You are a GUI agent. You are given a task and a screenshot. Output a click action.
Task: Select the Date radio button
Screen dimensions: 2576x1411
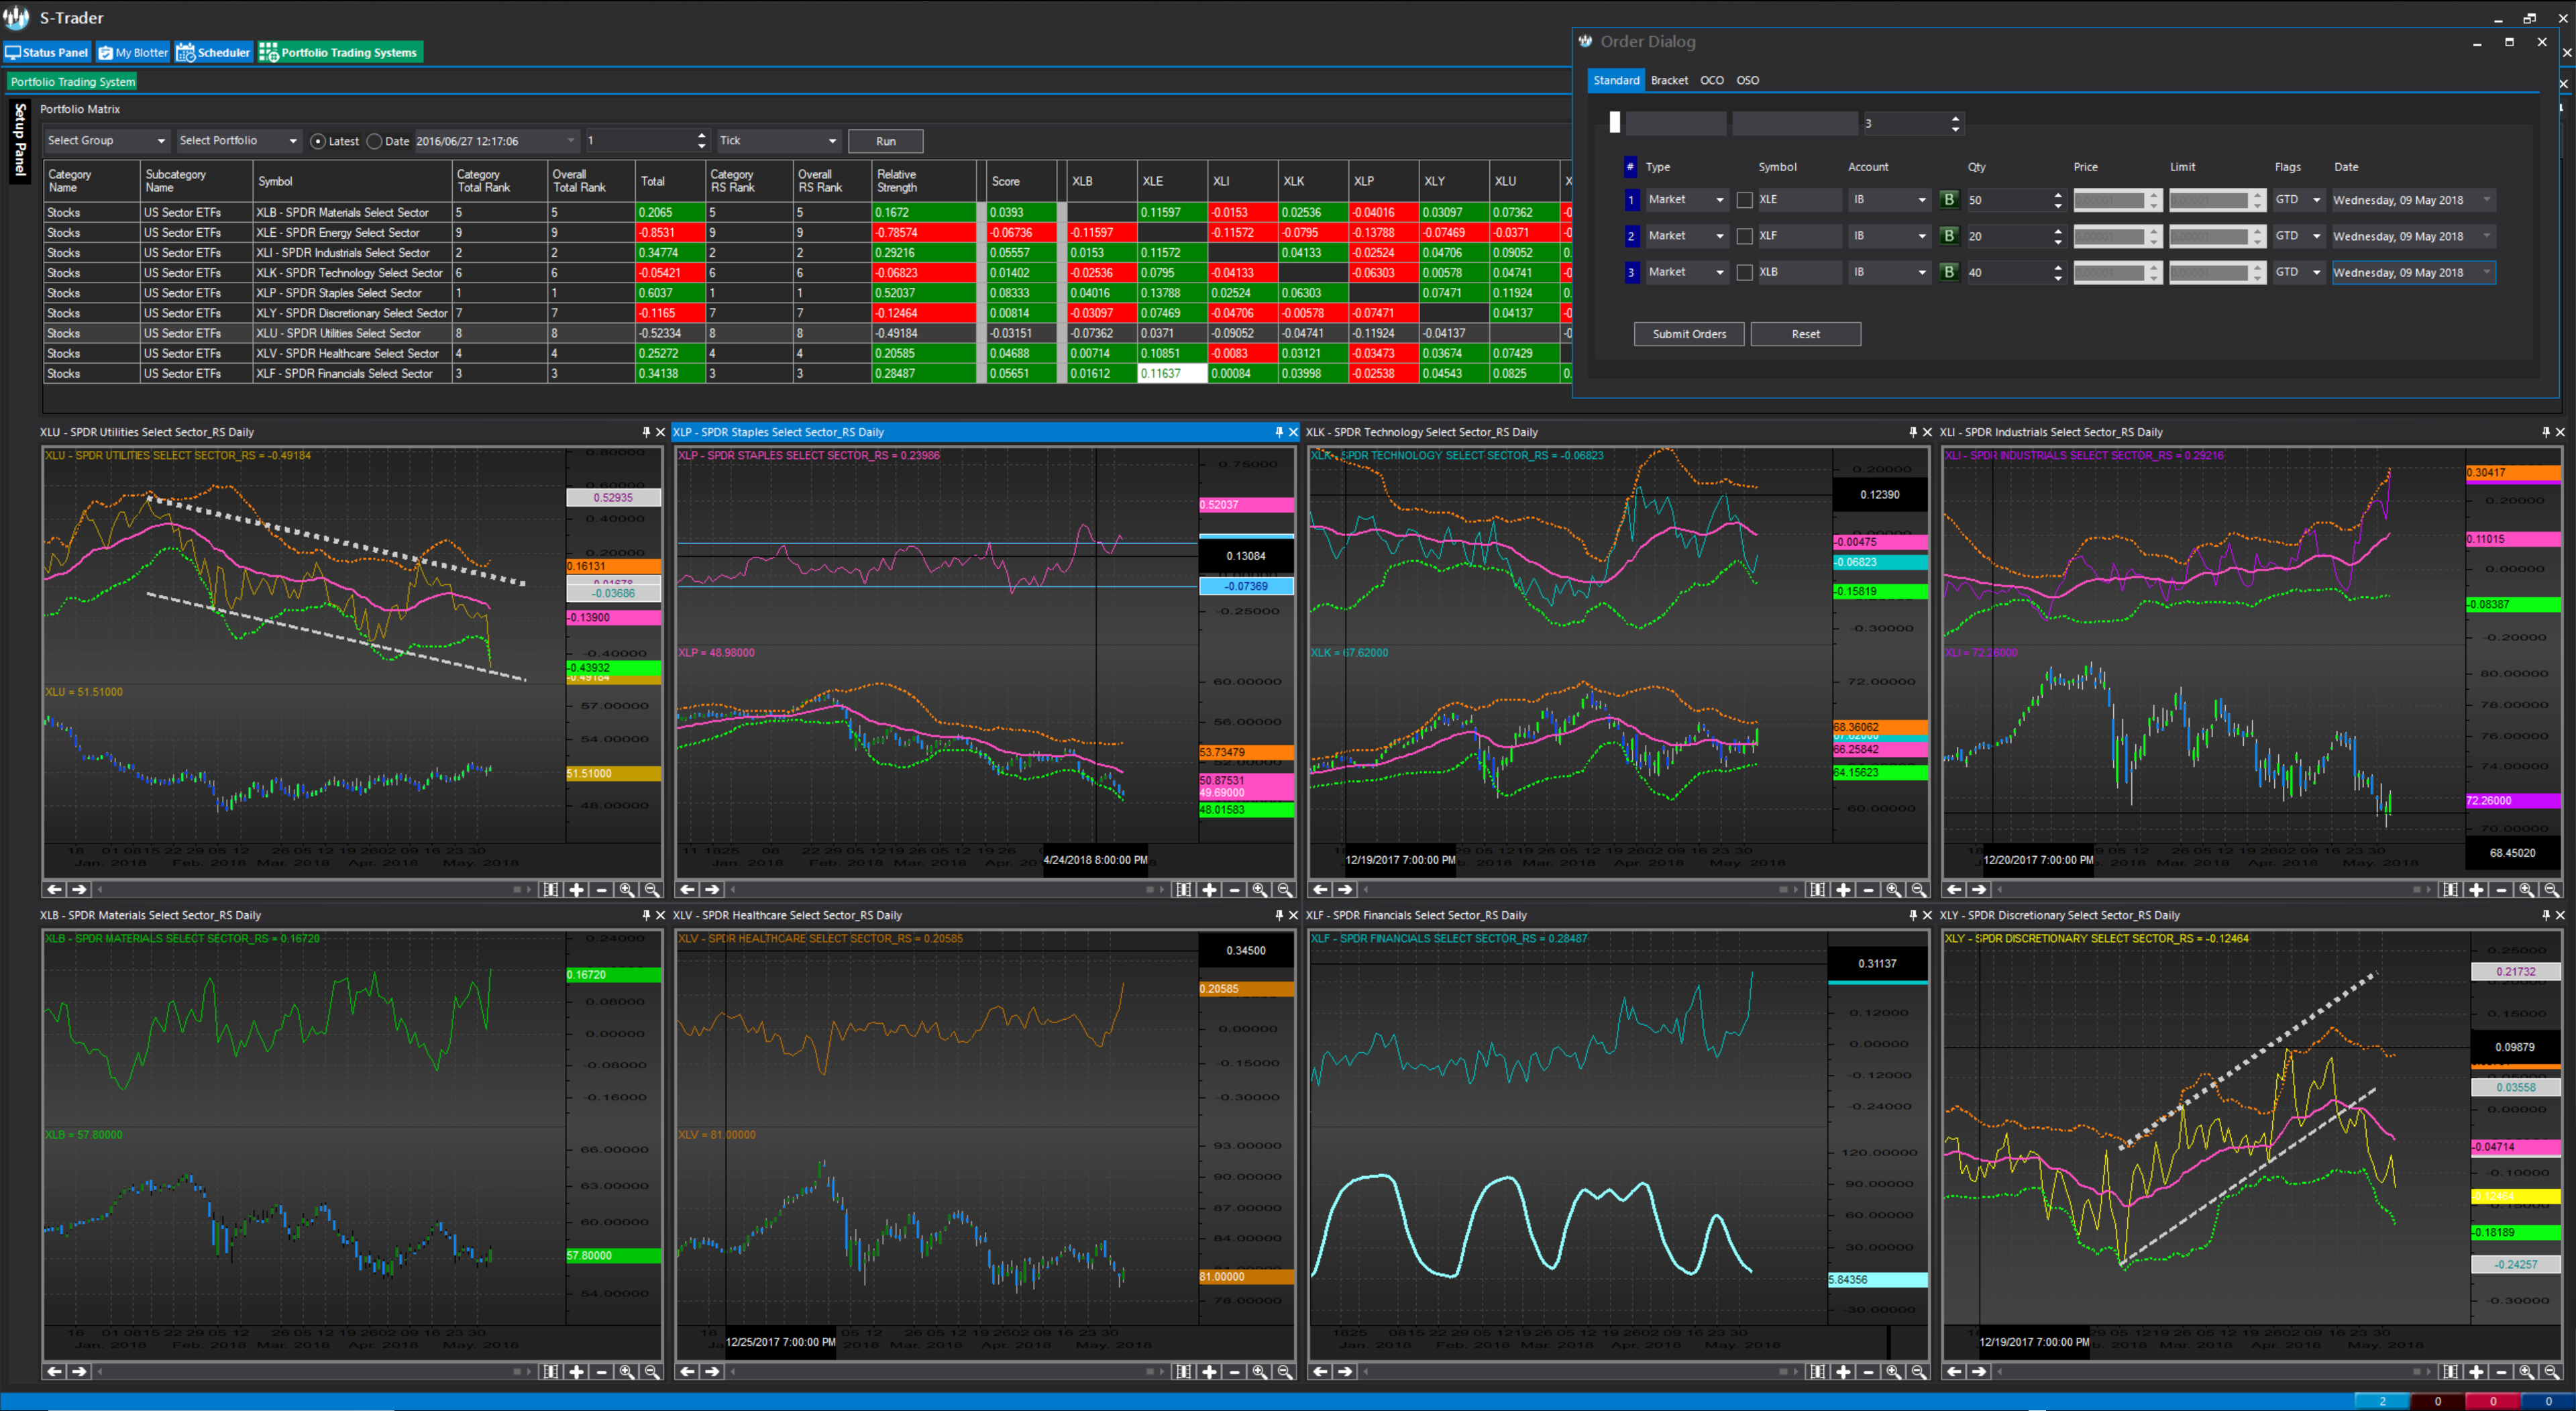[375, 141]
